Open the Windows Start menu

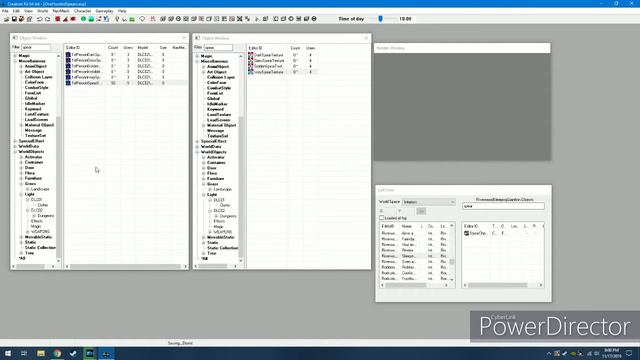[8, 353]
